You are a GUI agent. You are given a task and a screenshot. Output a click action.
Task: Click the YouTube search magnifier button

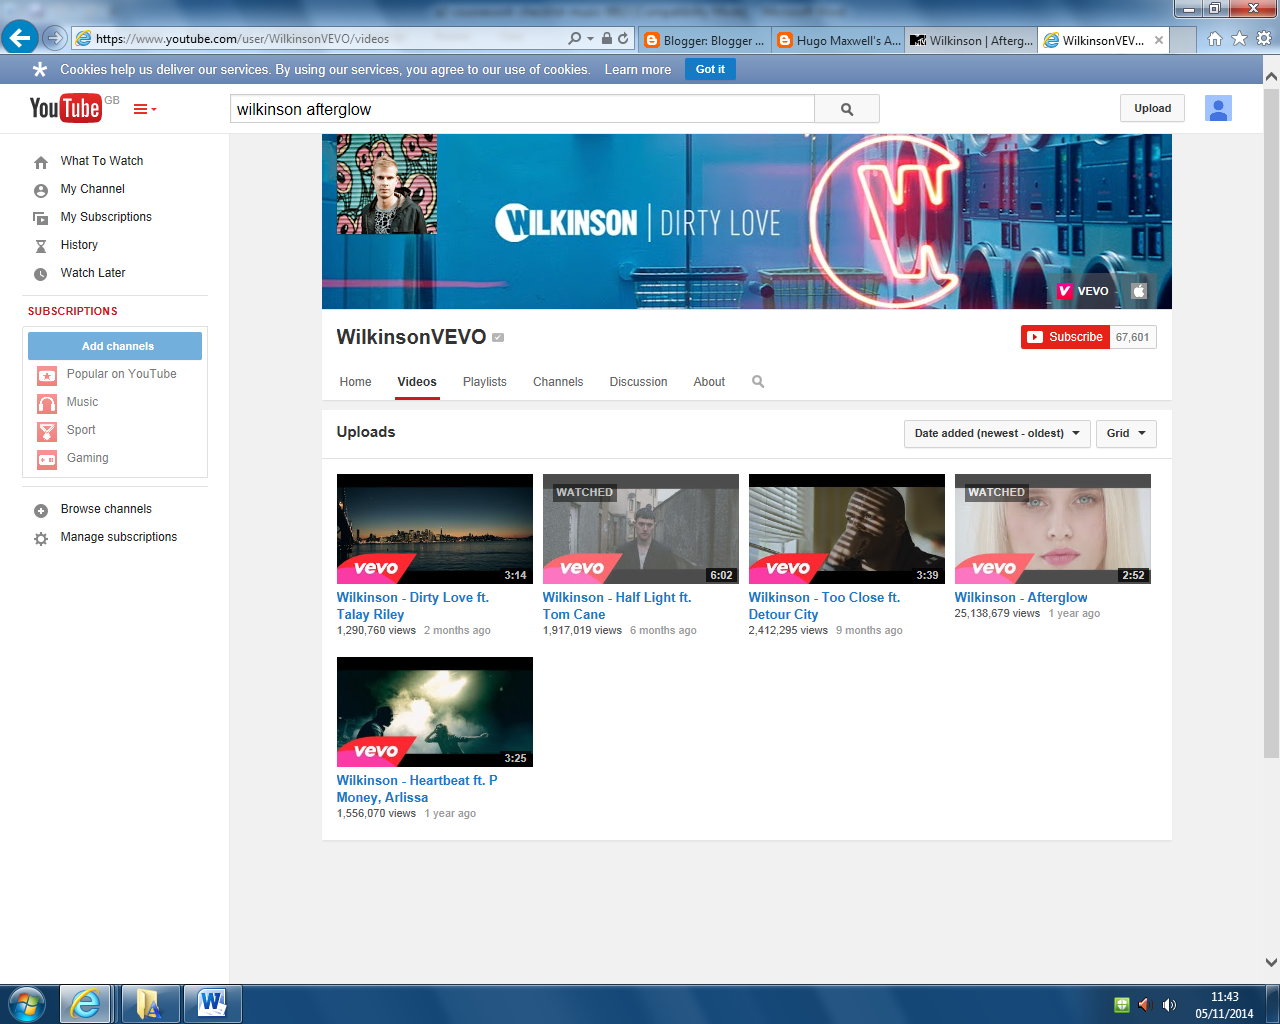point(847,109)
